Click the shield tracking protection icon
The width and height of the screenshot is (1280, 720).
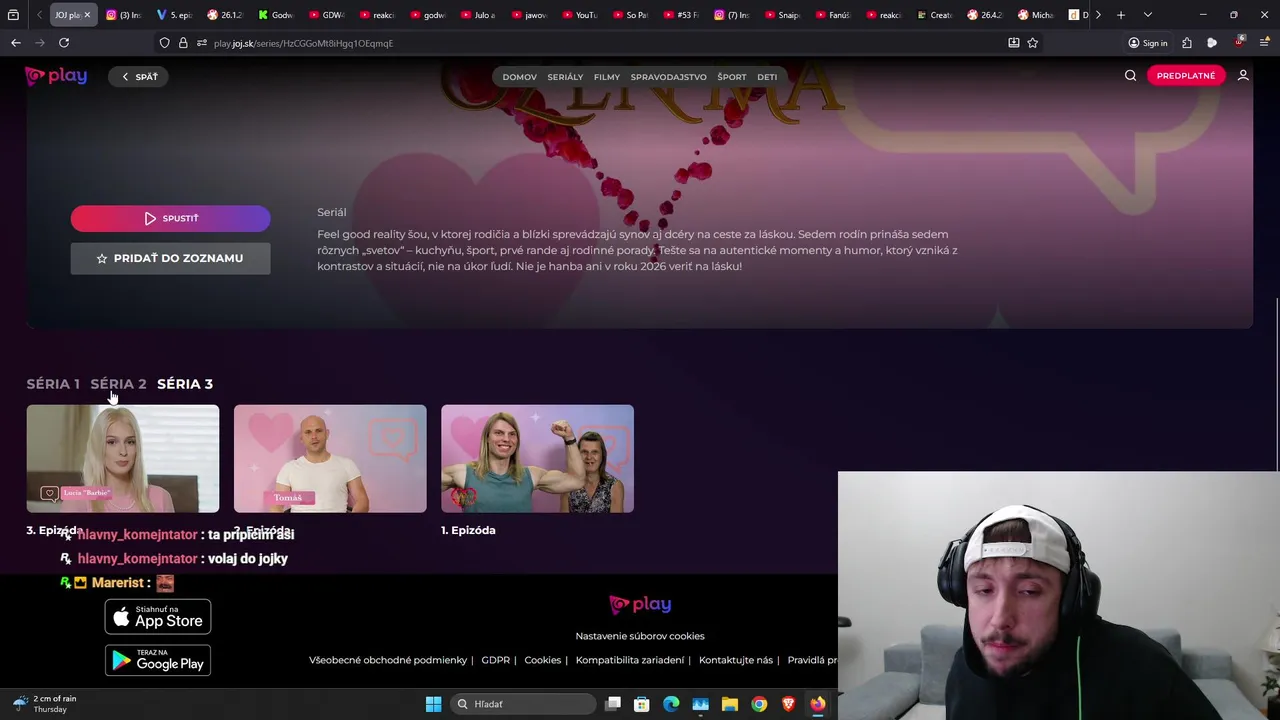(164, 43)
